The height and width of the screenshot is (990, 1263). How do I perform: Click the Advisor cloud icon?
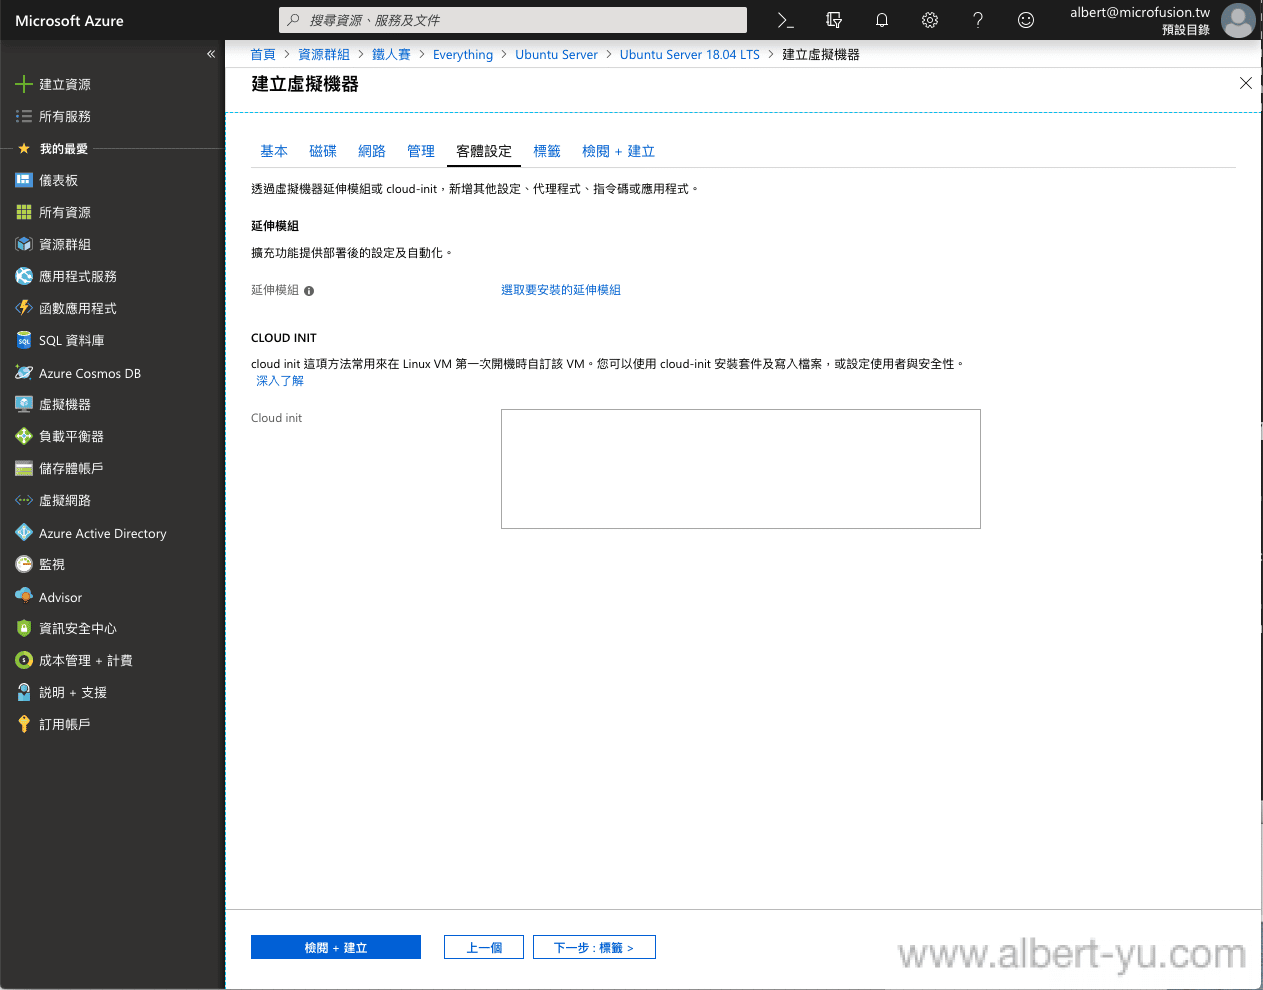(x=24, y=597)
